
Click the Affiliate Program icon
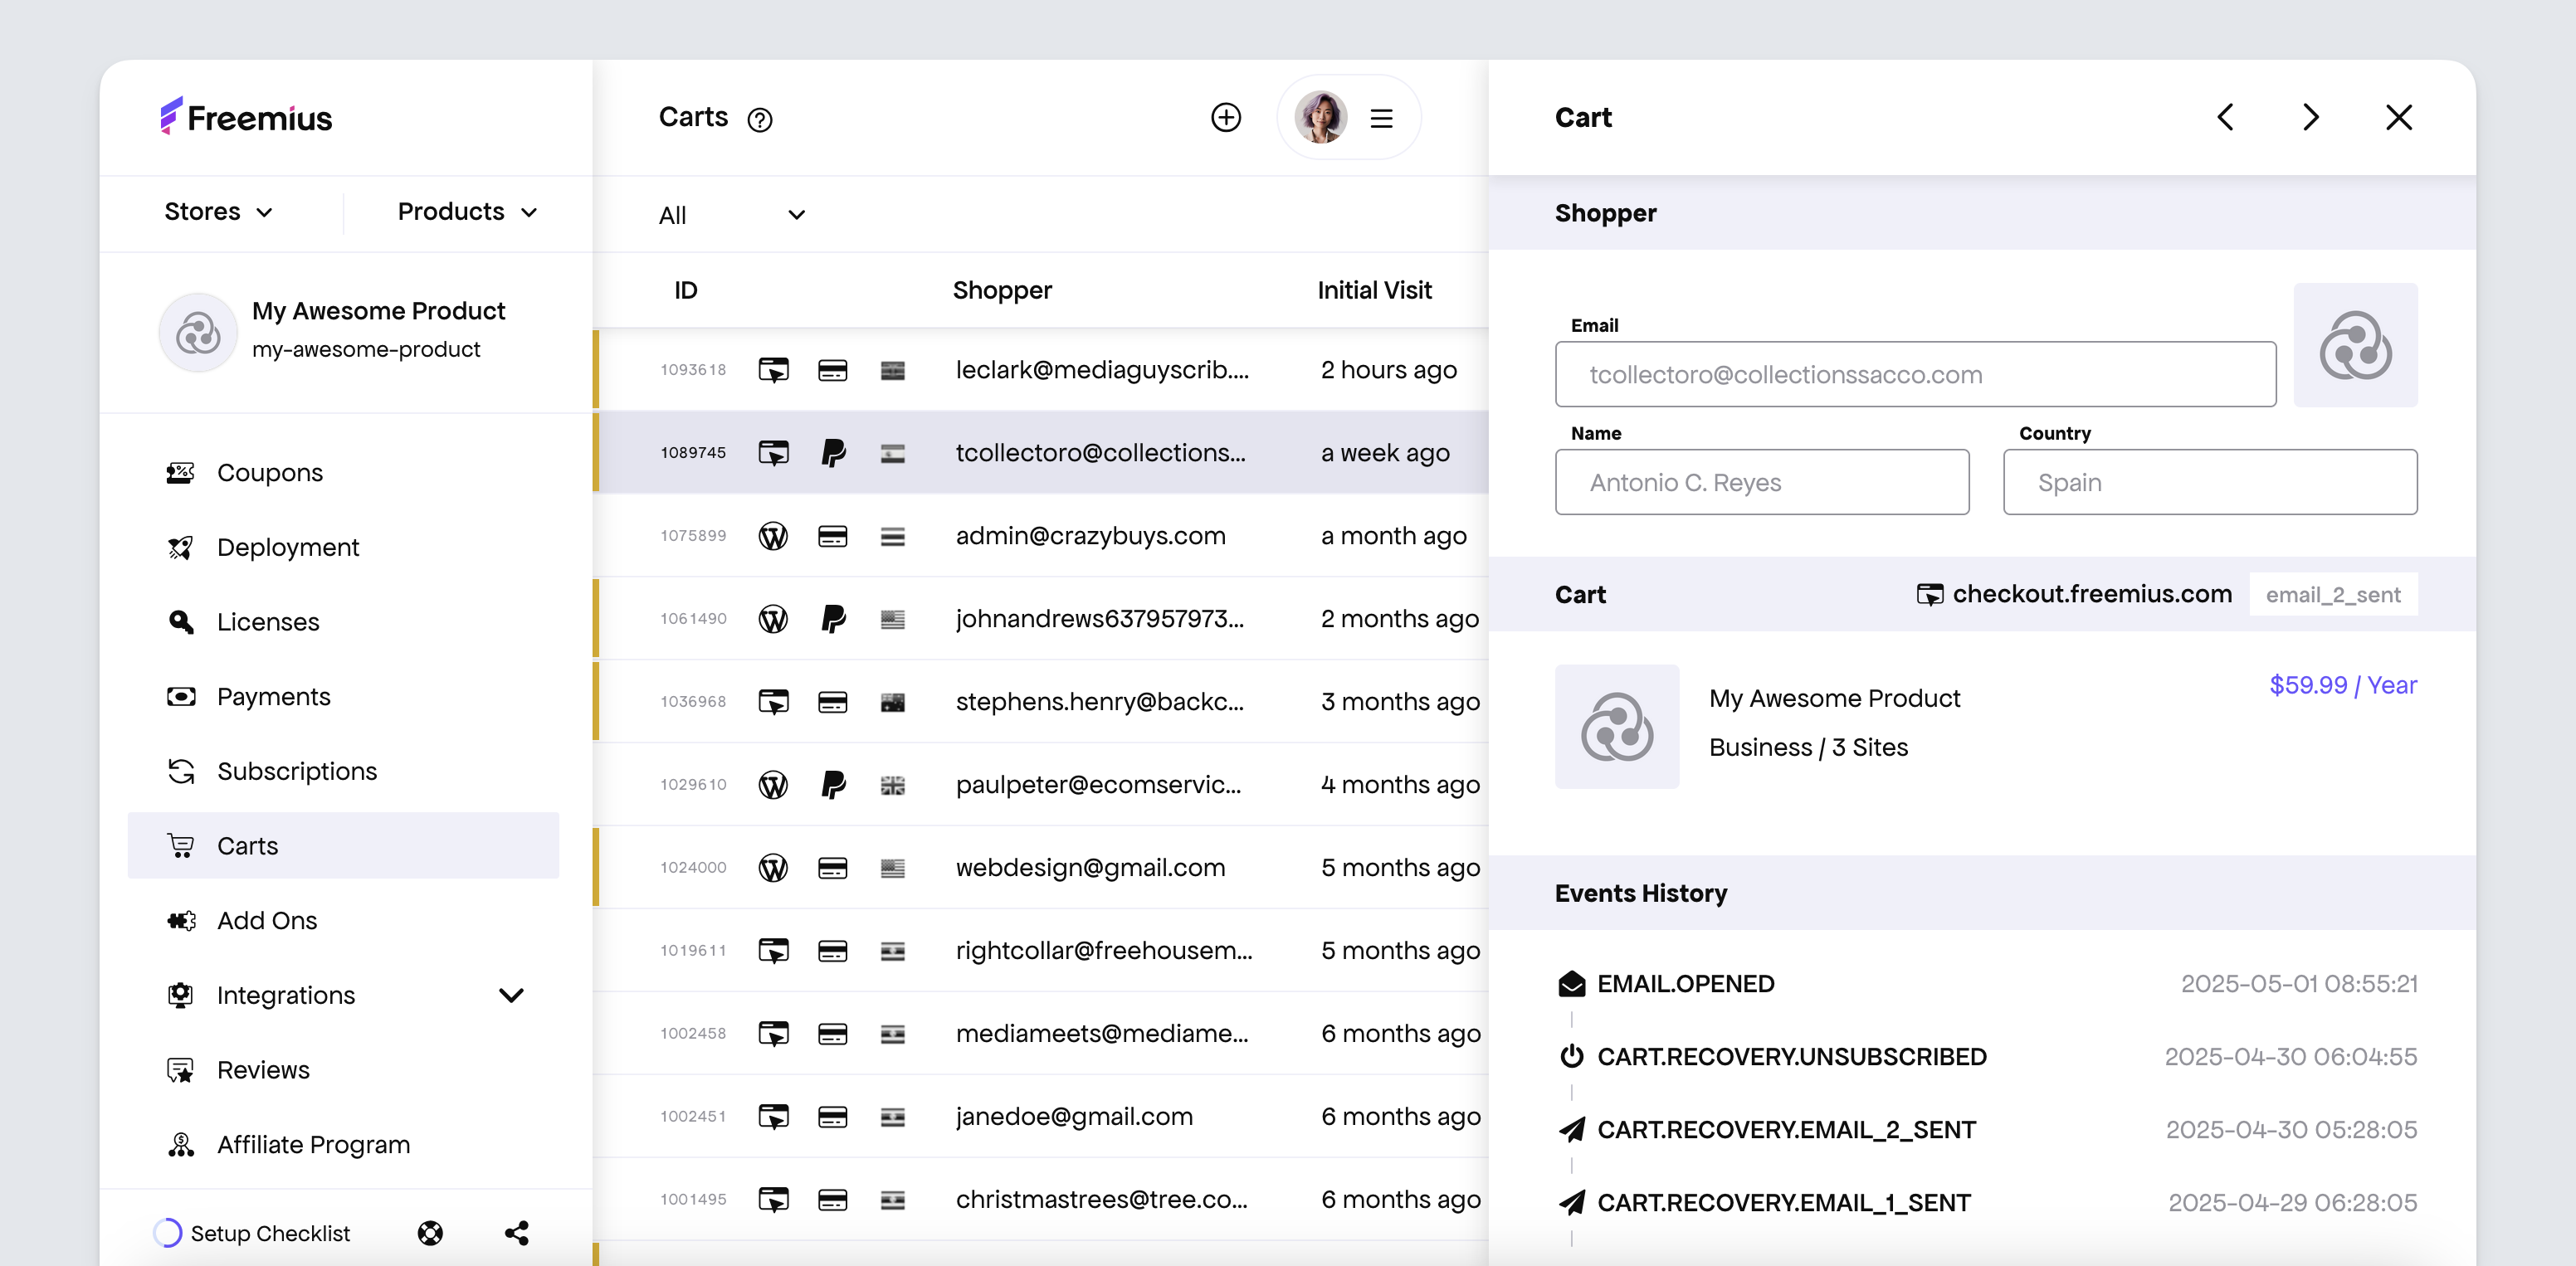pyautogui.click(x=181, y=1144)
